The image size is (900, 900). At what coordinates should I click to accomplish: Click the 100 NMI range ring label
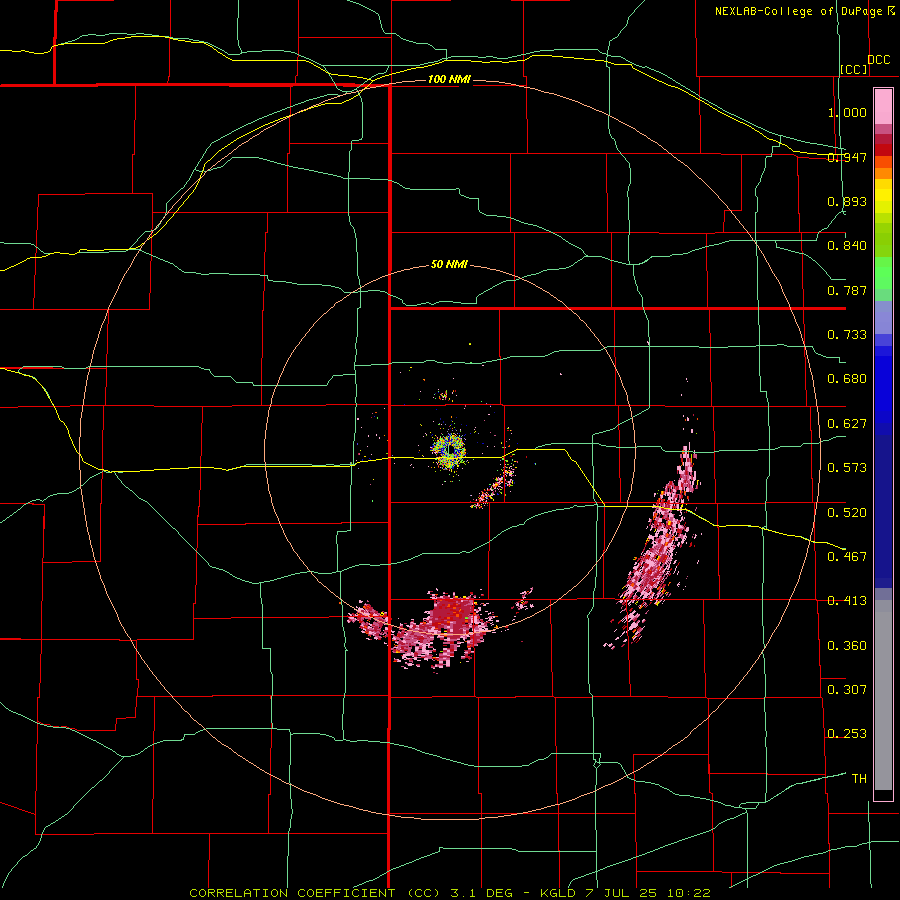449,79
